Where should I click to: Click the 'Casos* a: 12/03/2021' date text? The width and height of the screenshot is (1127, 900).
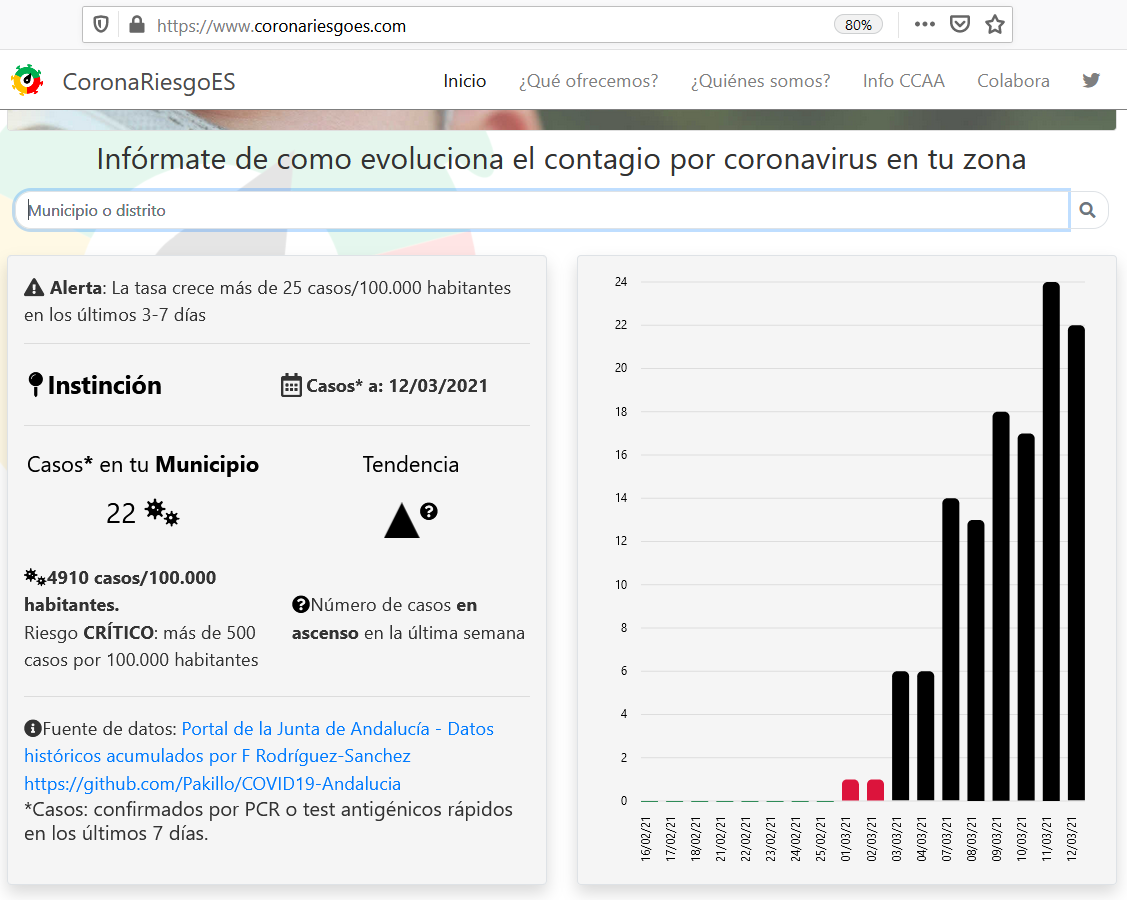[397, 386]
